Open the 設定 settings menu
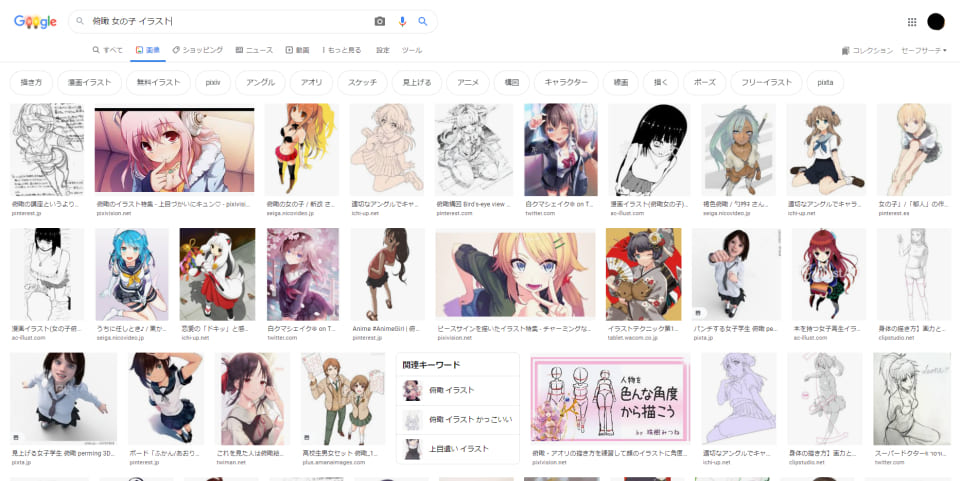Viewport: 960px width, 481px height. (x=382, y=50)
